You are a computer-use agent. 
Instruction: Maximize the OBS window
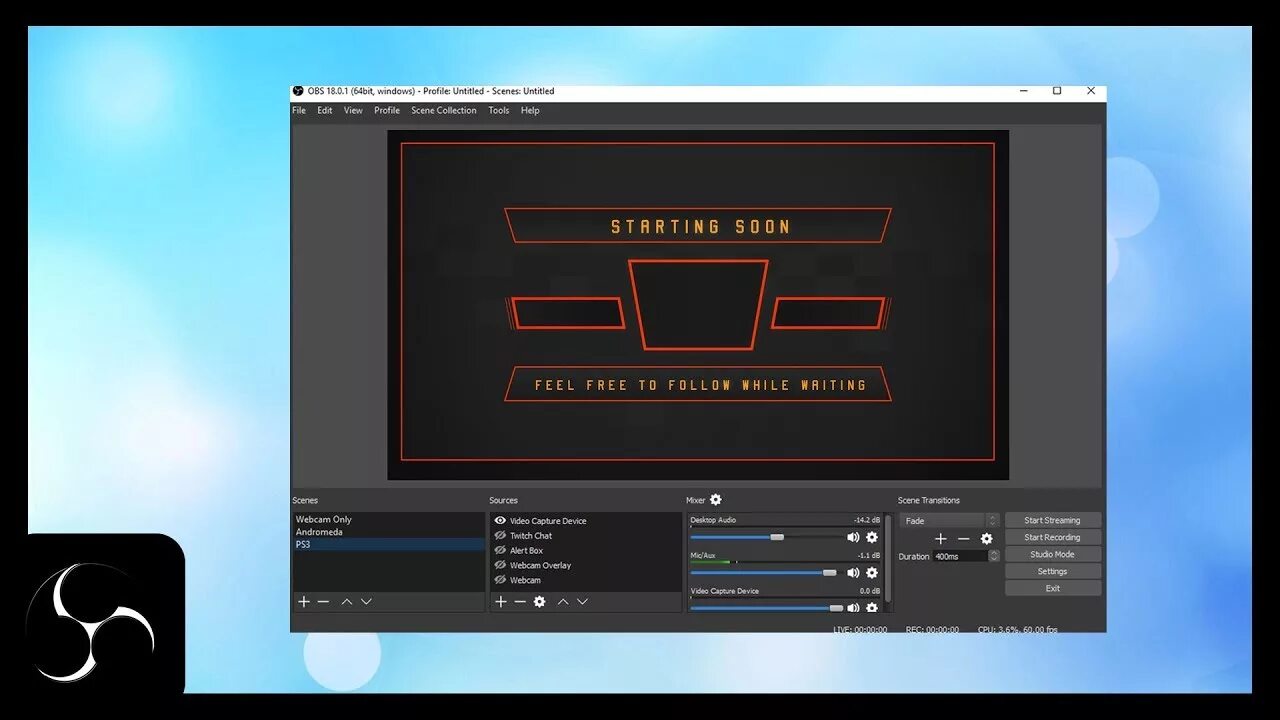click(1057, 91)
